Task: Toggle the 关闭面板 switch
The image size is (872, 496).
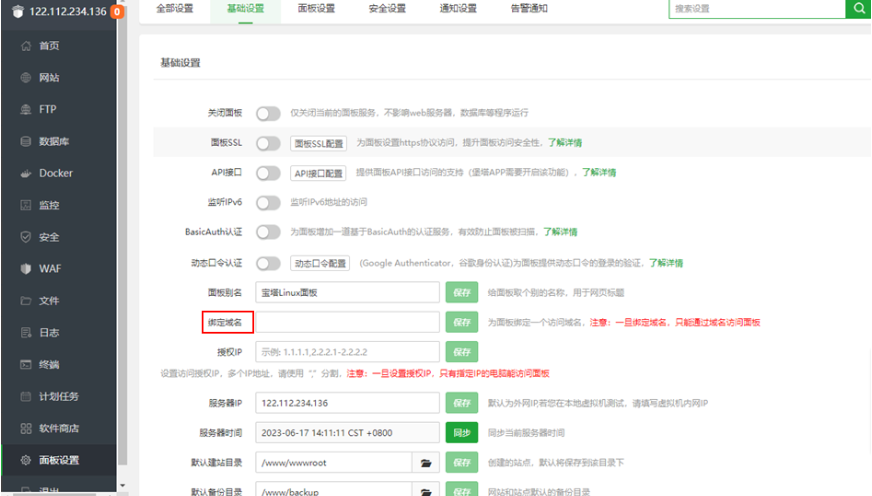Action: (x=268, y=113)
